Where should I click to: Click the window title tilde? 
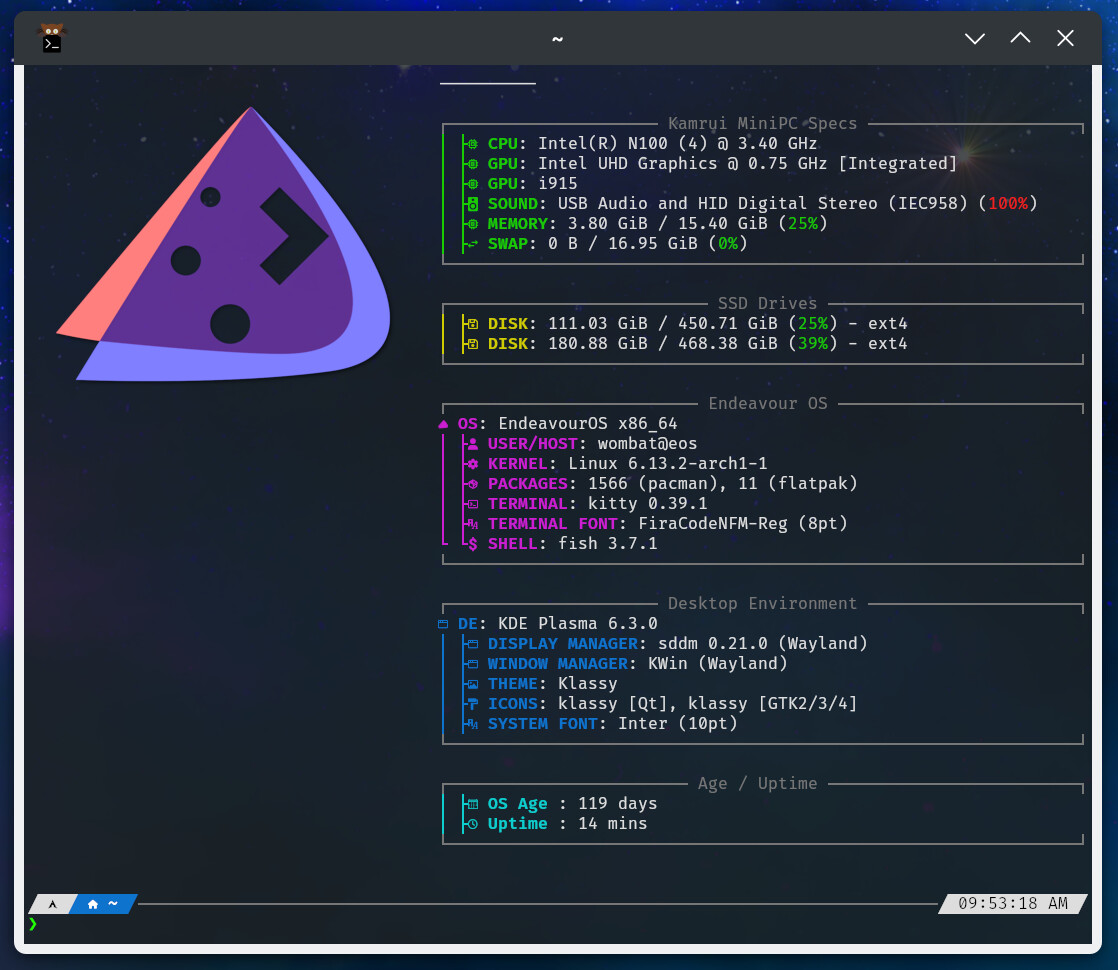[x=558, y=39]
